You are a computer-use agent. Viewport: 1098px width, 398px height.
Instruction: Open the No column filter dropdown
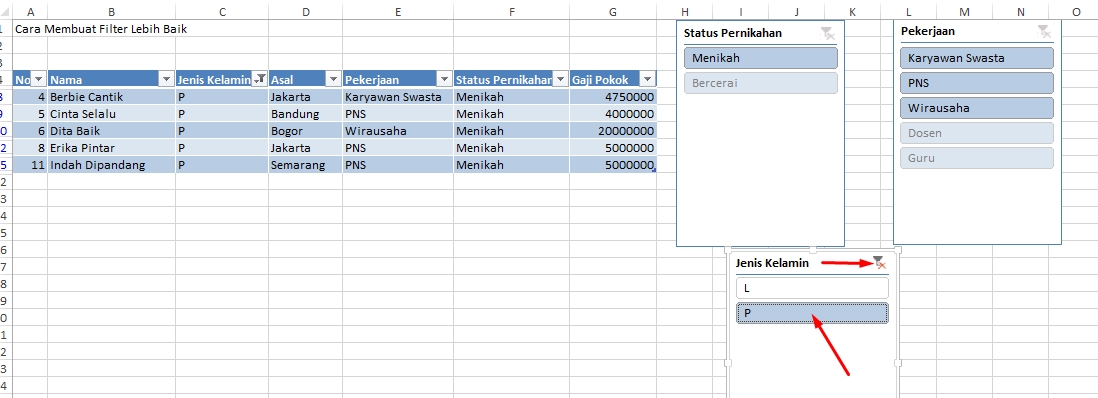[x=39, y=79]
